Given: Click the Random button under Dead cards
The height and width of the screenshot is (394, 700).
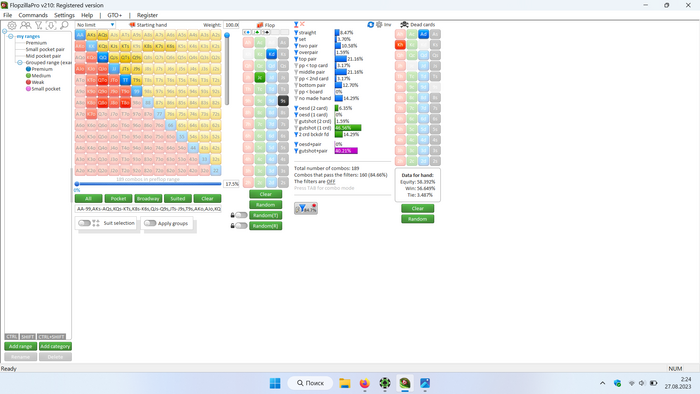Looking at the screenshot, I should pos(417,219).
